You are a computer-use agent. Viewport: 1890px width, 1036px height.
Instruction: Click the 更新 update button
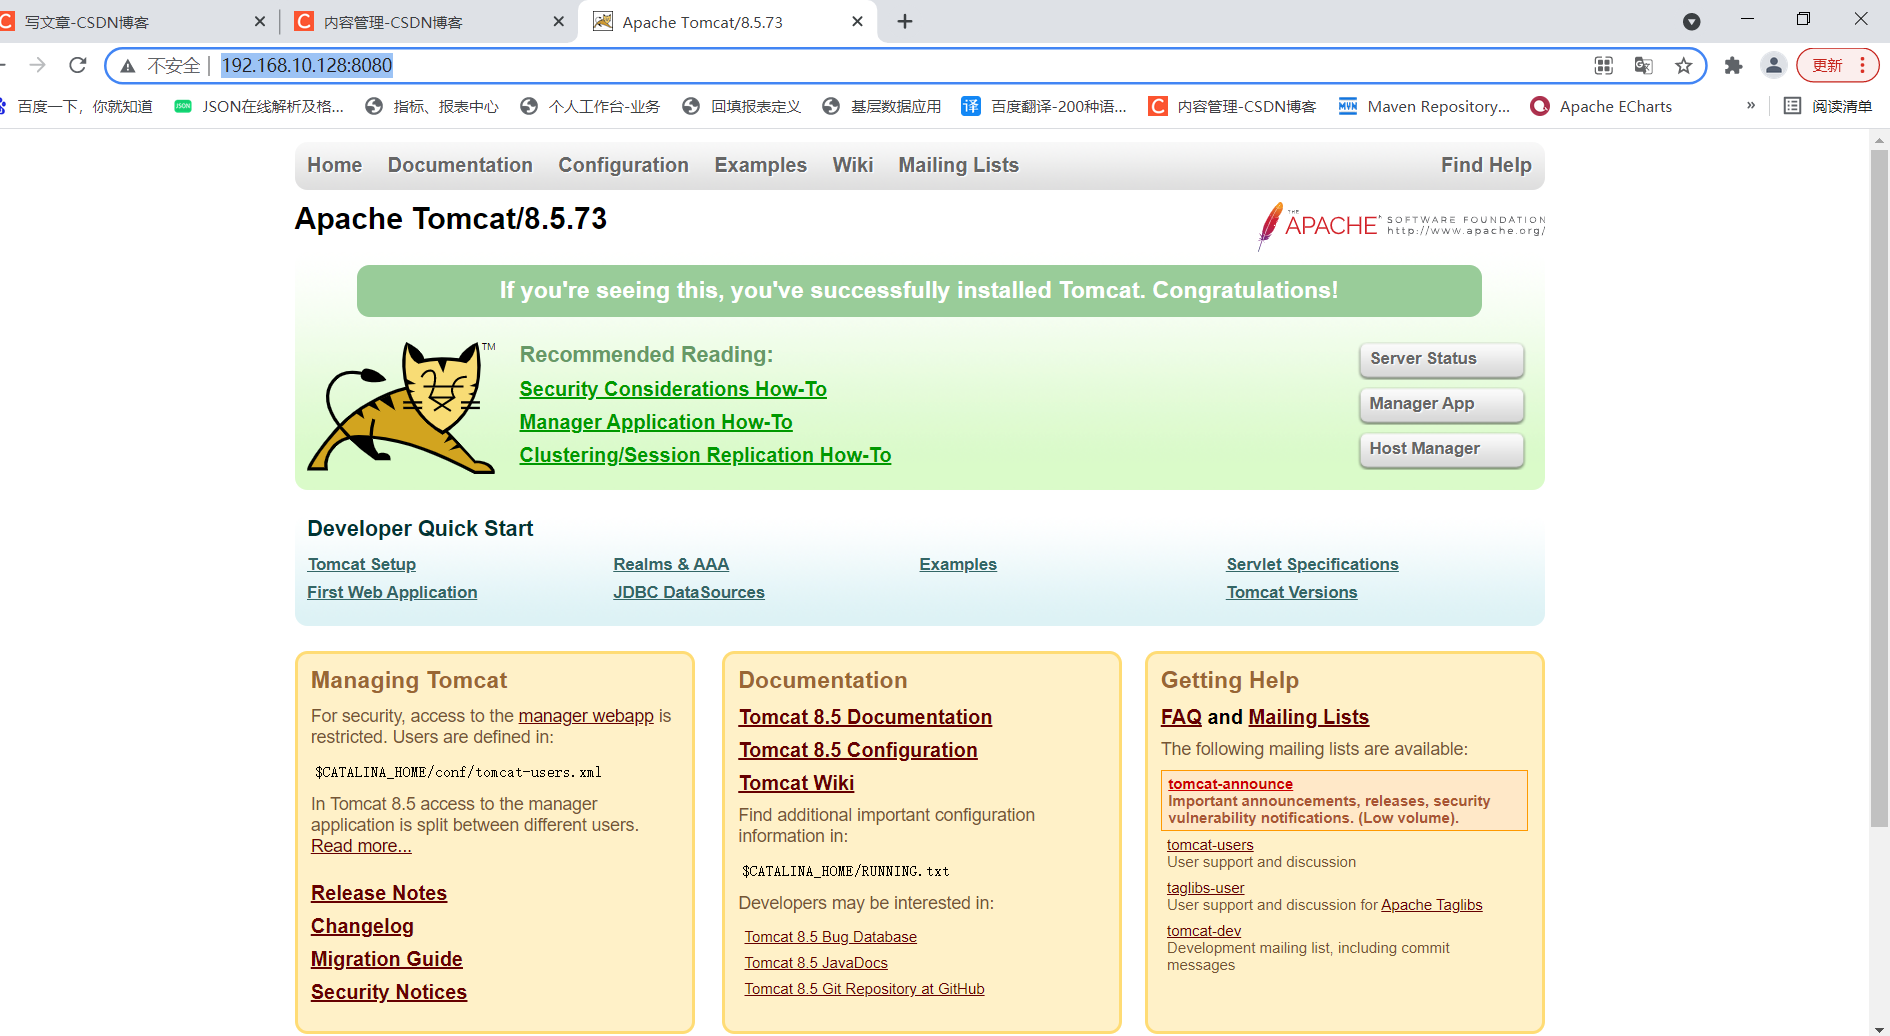pyautogui.click(x=1838, y=65)
